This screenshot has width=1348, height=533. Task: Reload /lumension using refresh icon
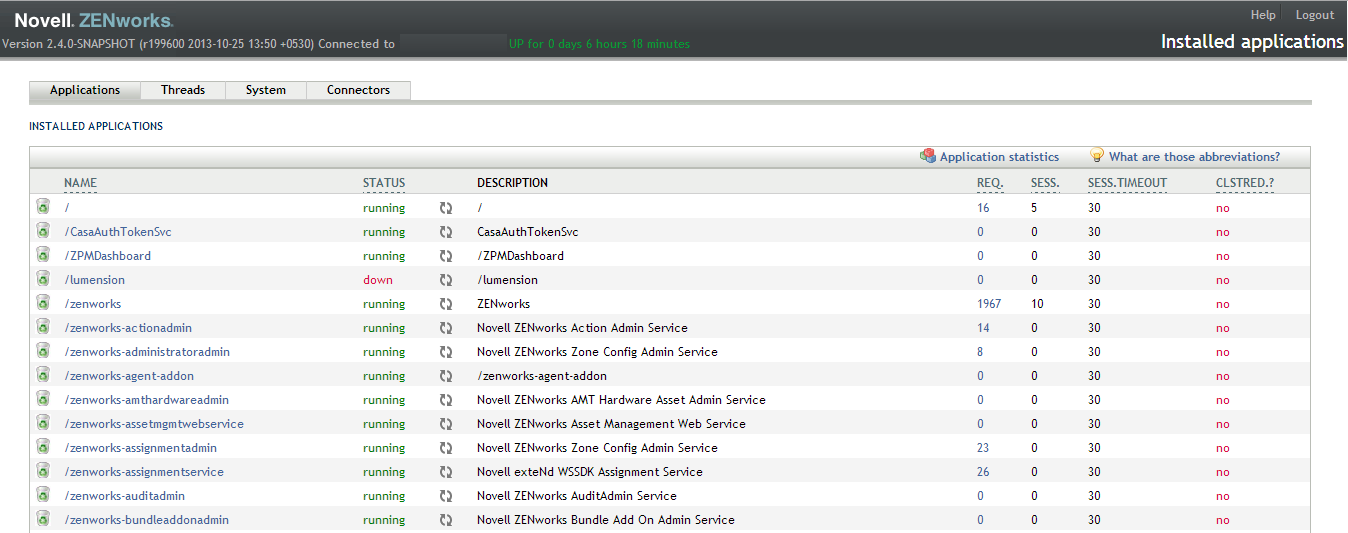pyautogui.click(x=446, y=280)
